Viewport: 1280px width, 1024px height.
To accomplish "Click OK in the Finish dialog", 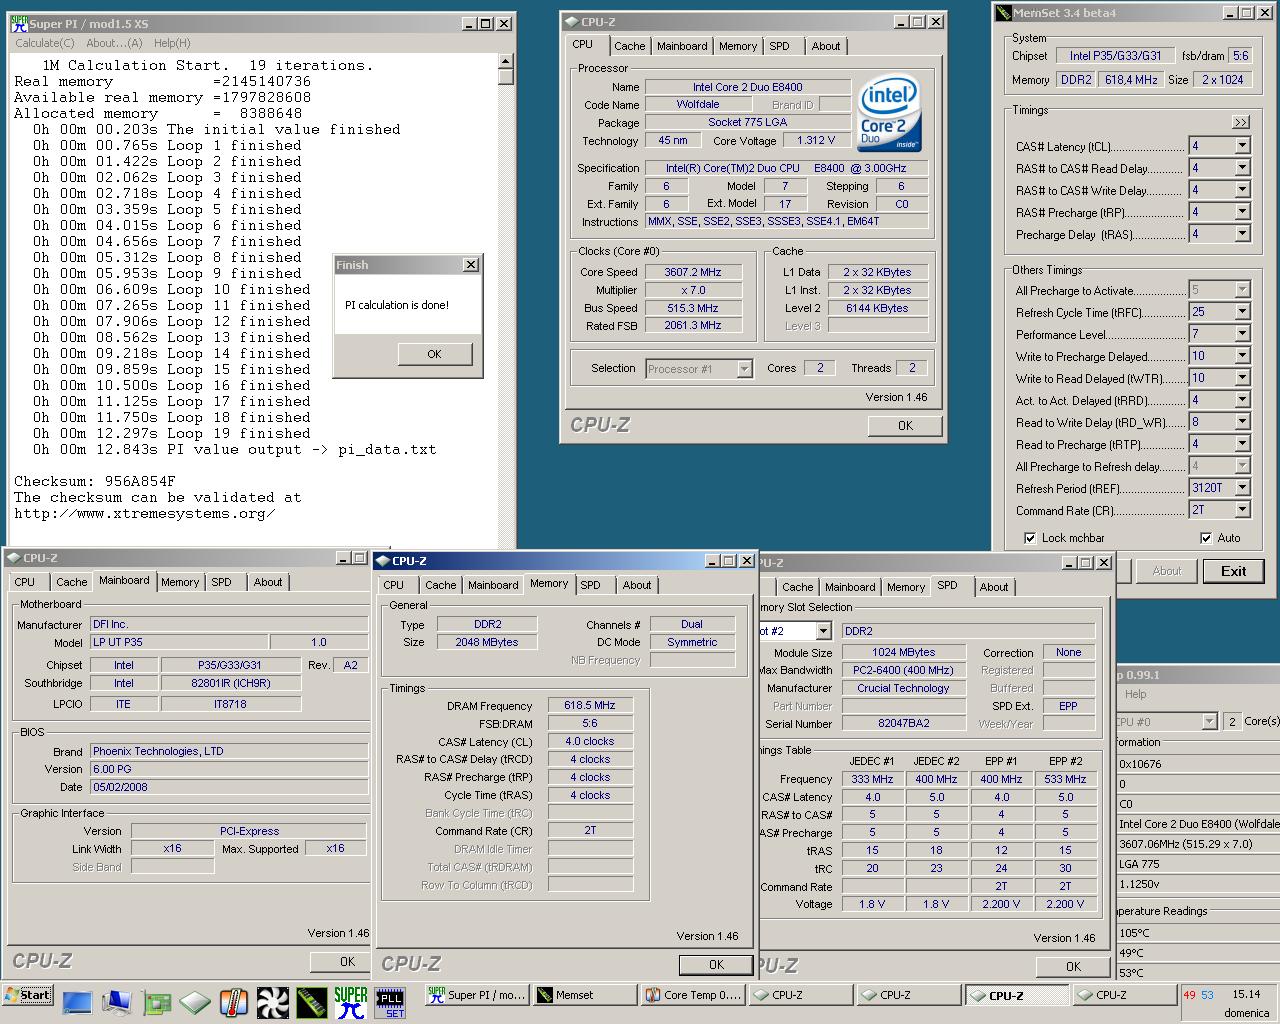I will tap(434, 354).
